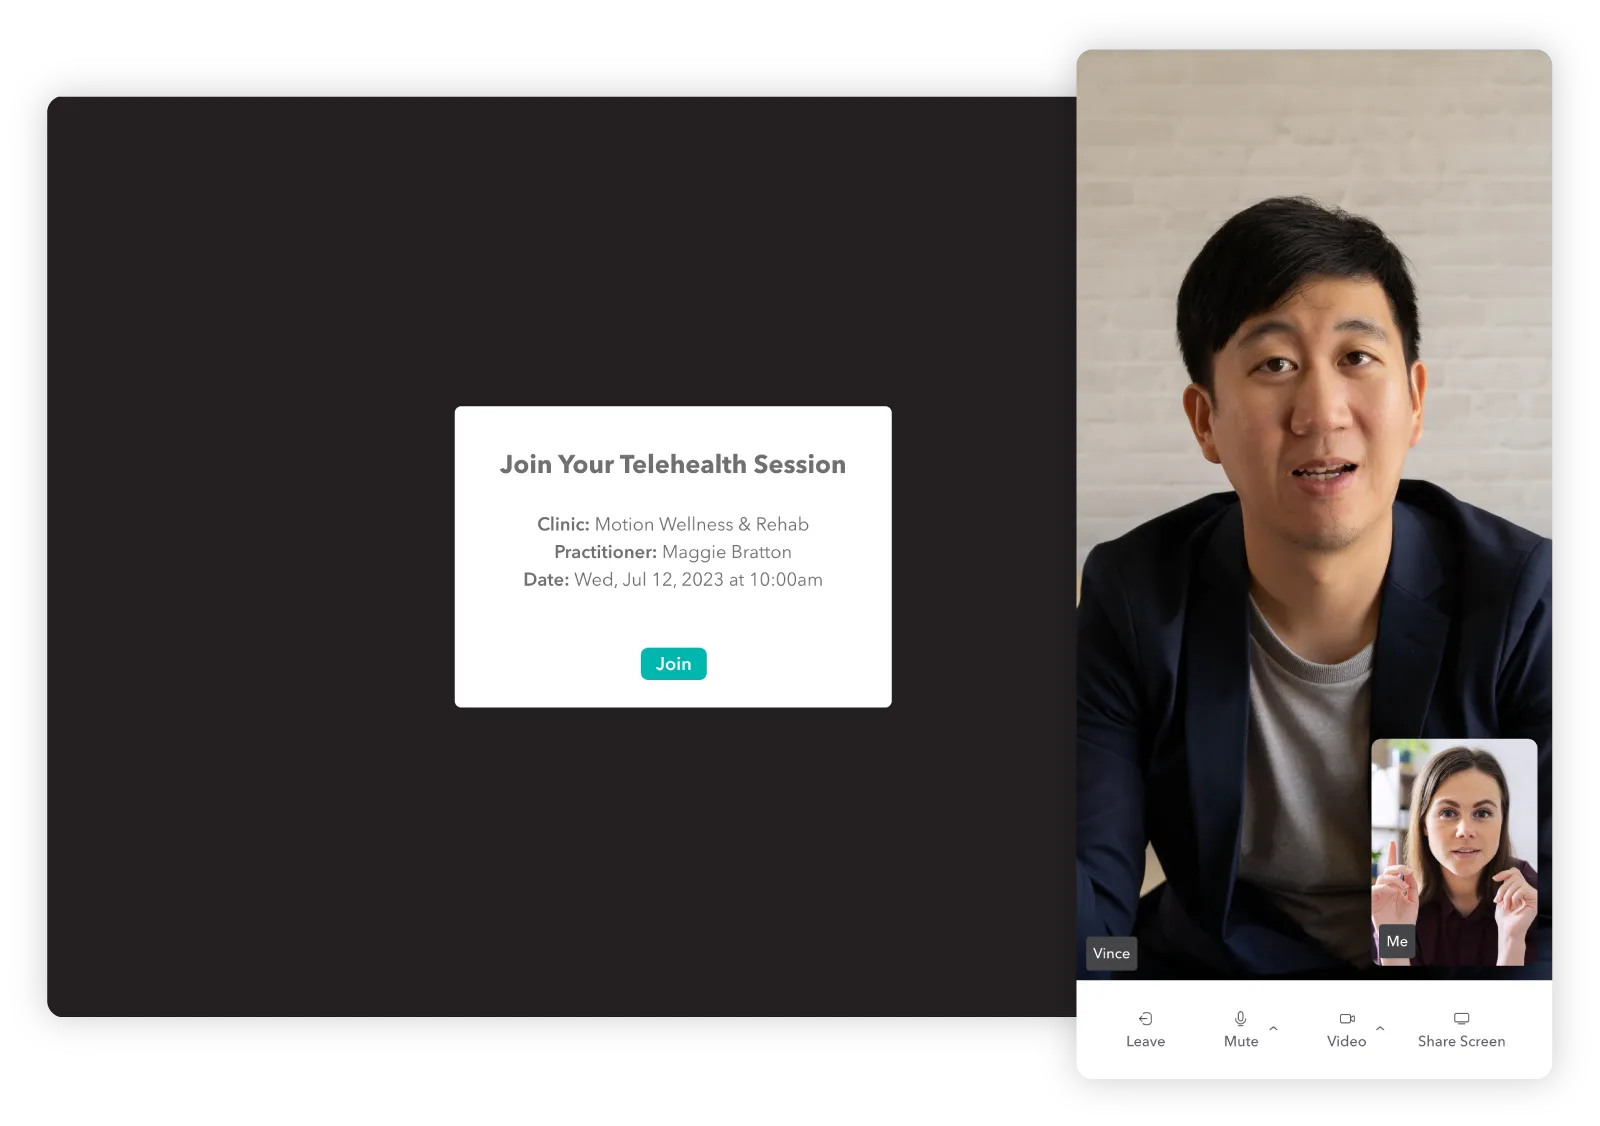
Task: Open the microphone options chevron next to Mute
Action: coord(1274,1028)
